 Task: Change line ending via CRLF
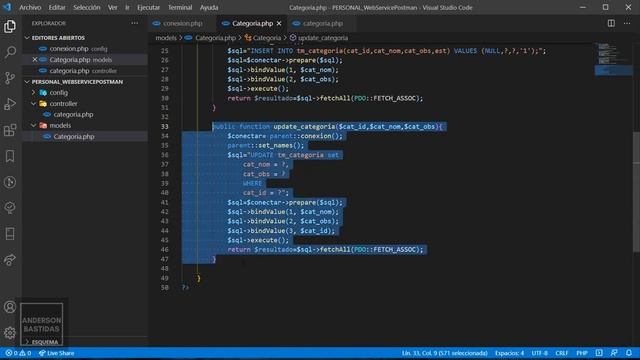[x=562, y=353]
